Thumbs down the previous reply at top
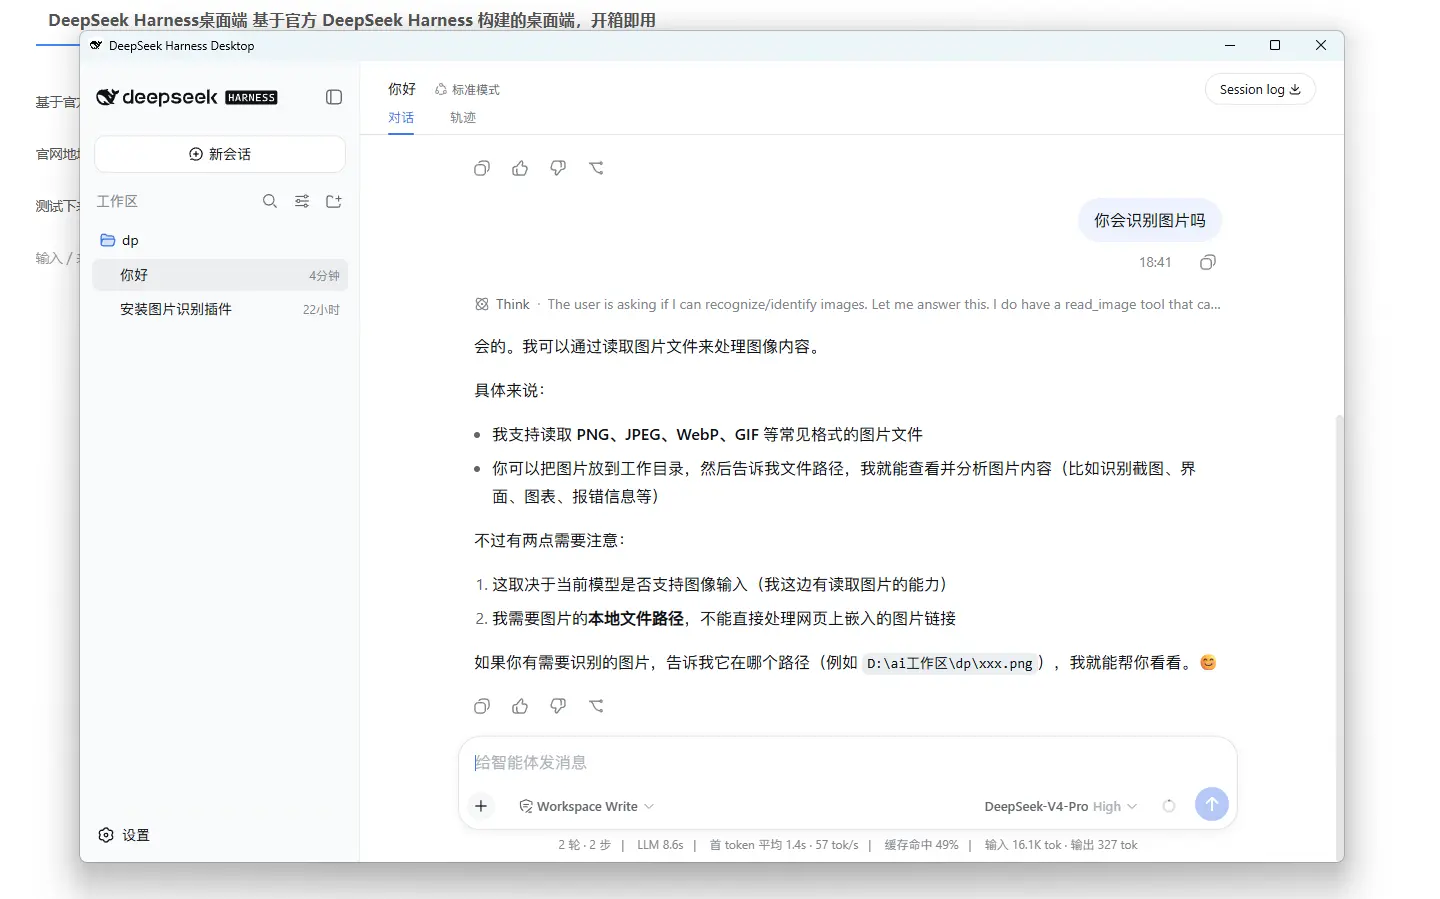Screen dimensions: 1440x899 click(558, 168)
